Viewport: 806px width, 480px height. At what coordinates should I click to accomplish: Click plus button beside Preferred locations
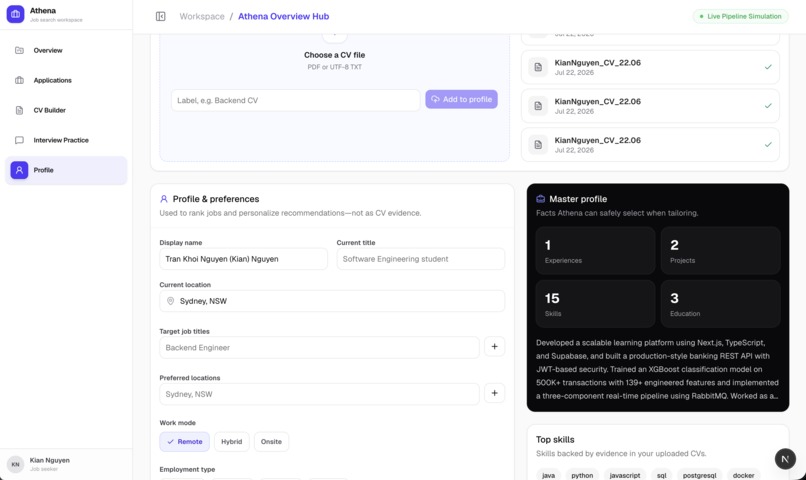pyautogui.click(x=494, y=393)
